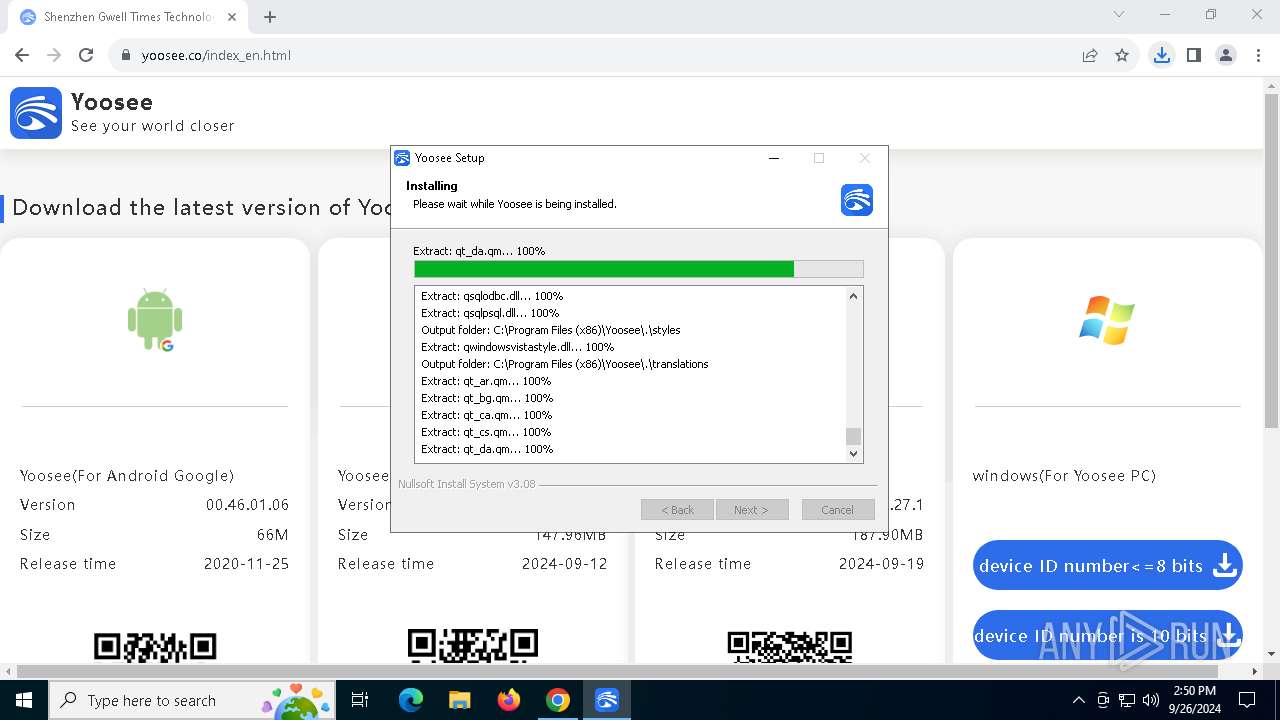The height and width of the screenshot is (720, 1280).
Task: Go back with the browser back arrow
Action: 22,55
